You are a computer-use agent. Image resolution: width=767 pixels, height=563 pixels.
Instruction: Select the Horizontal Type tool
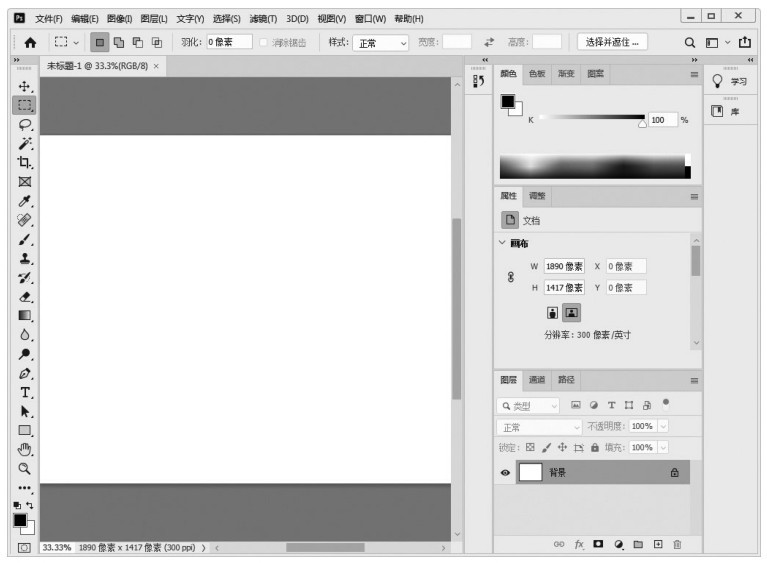[x=25, y=392]
